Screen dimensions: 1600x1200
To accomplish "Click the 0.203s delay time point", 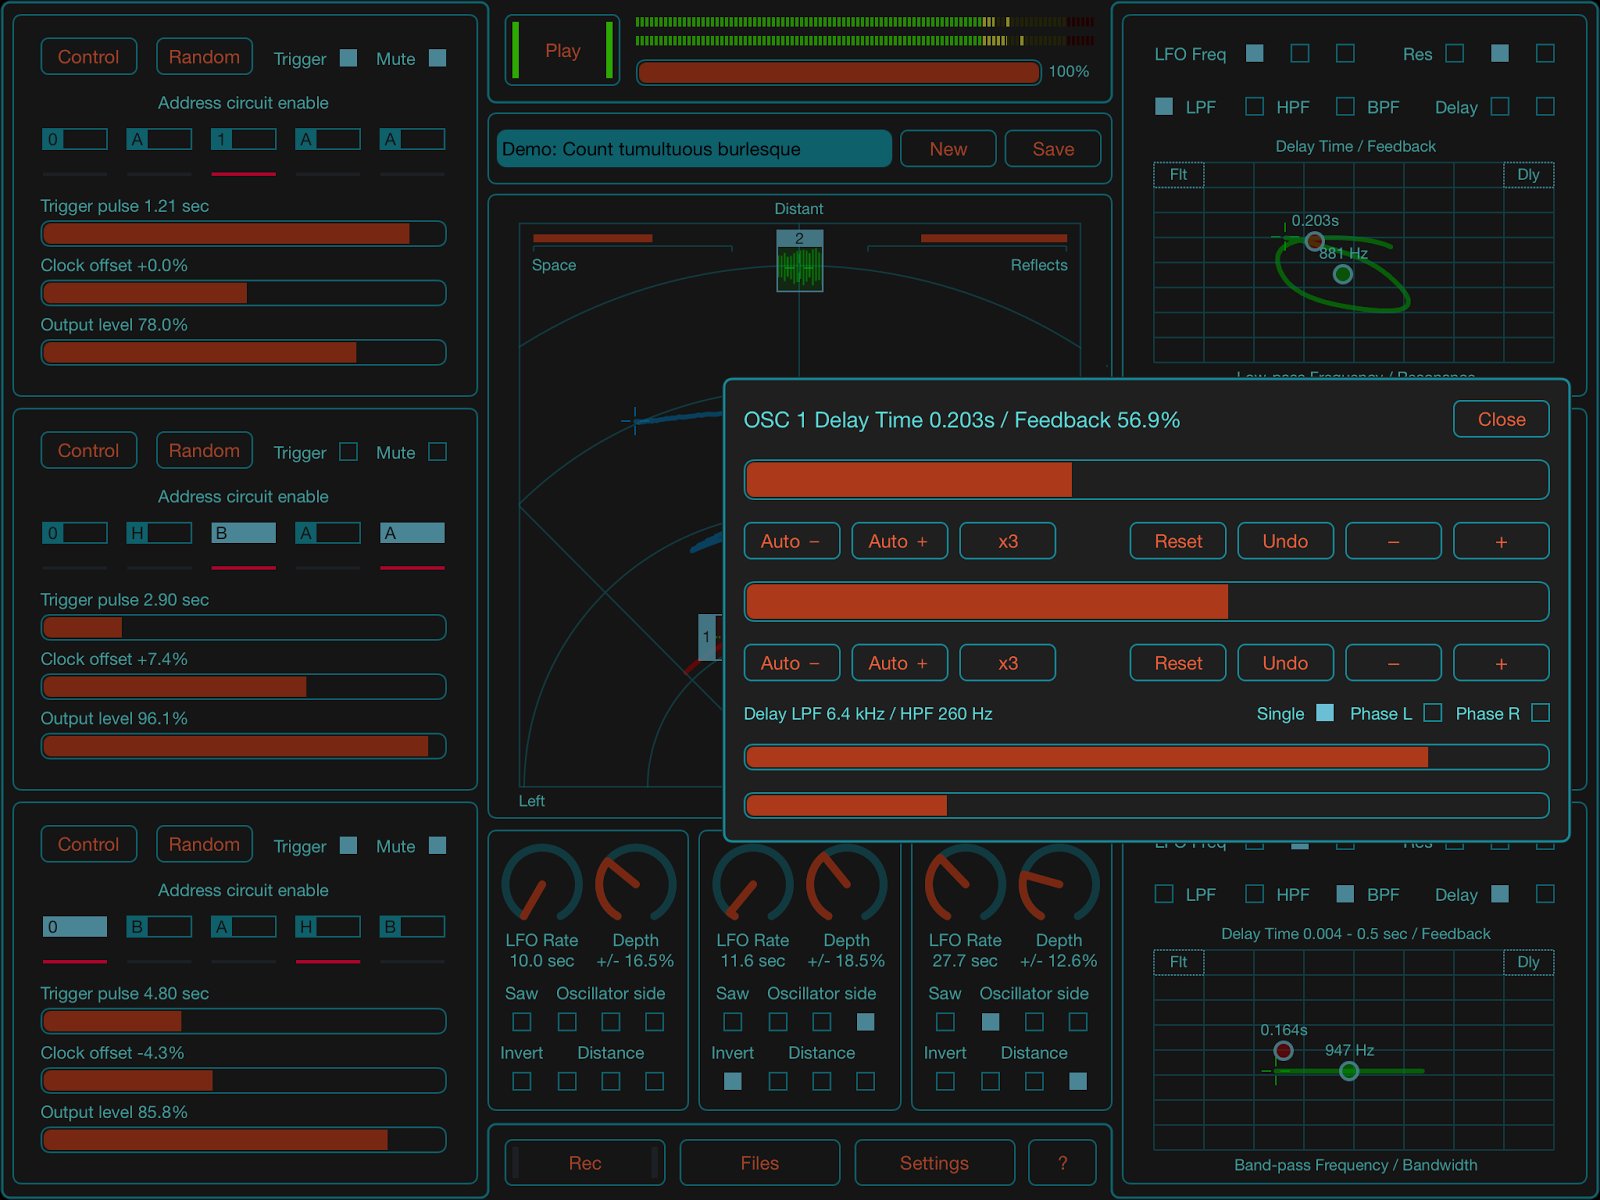I will (x=1315, y=241).
